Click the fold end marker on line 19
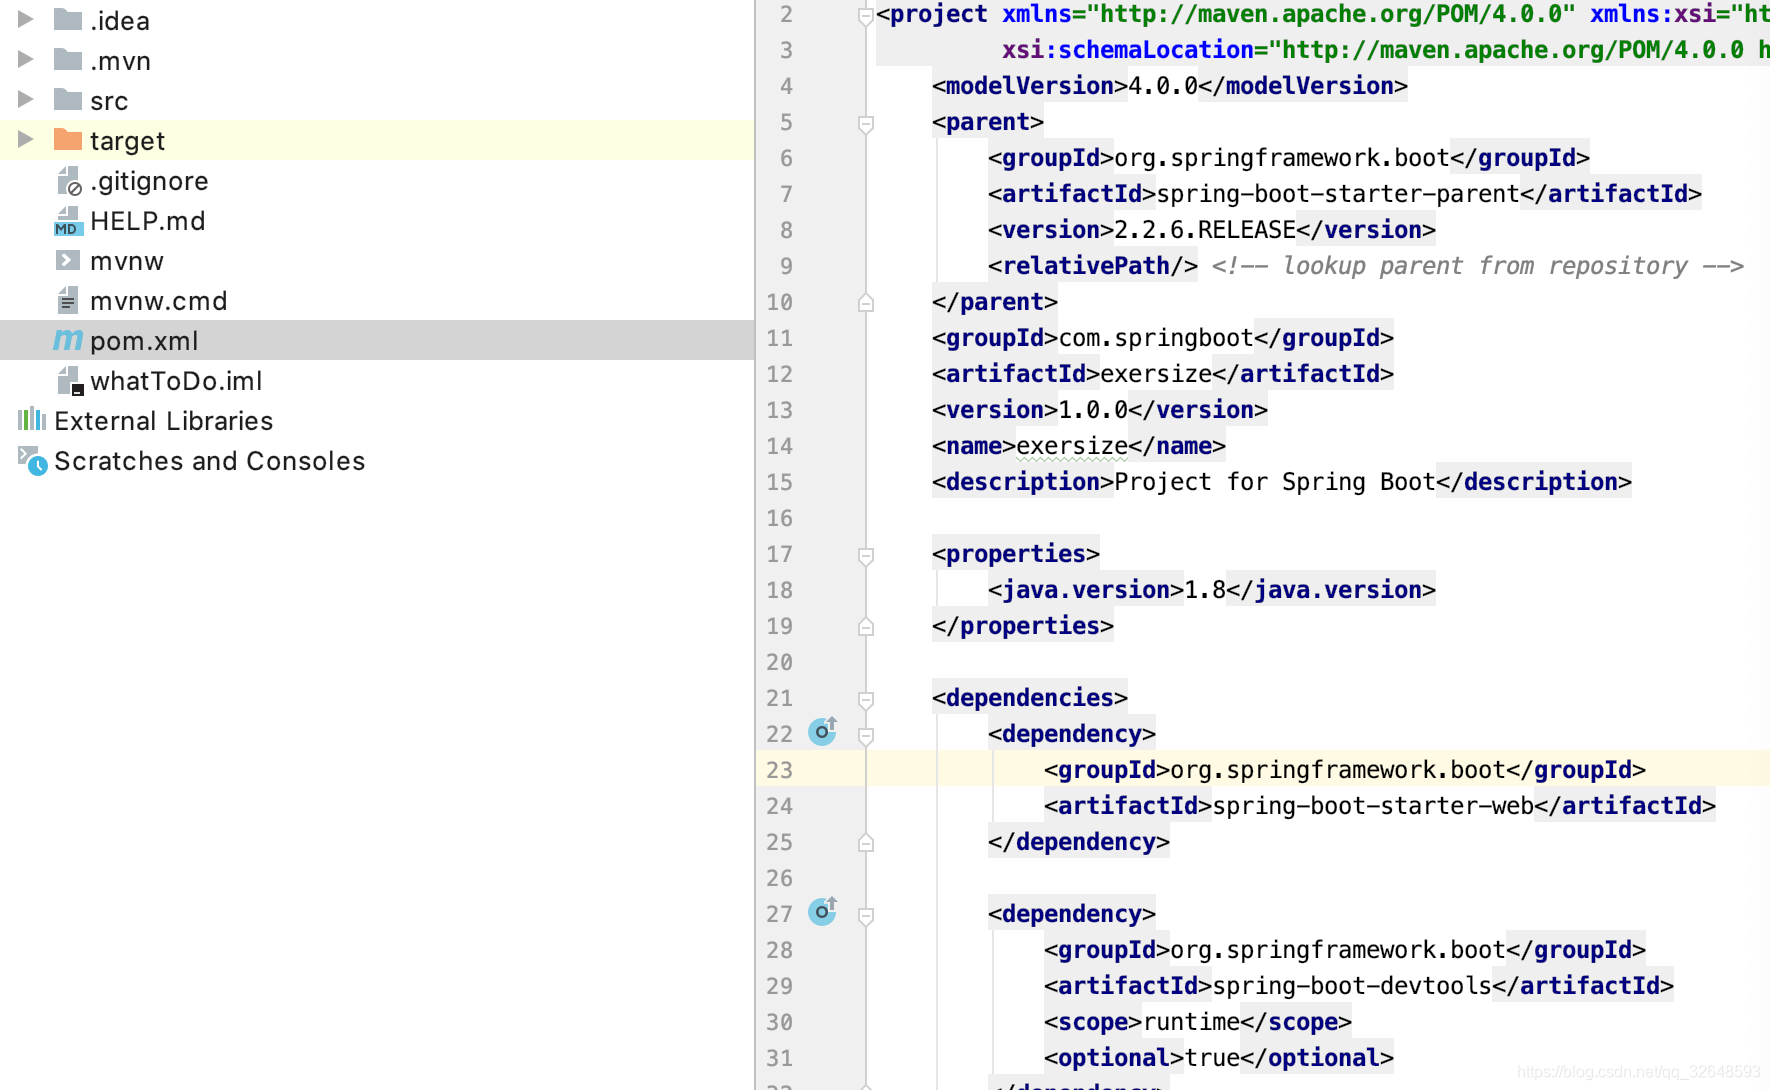Image resolution: width=1770 pixels, height=1090 pixels. [866, 626]
